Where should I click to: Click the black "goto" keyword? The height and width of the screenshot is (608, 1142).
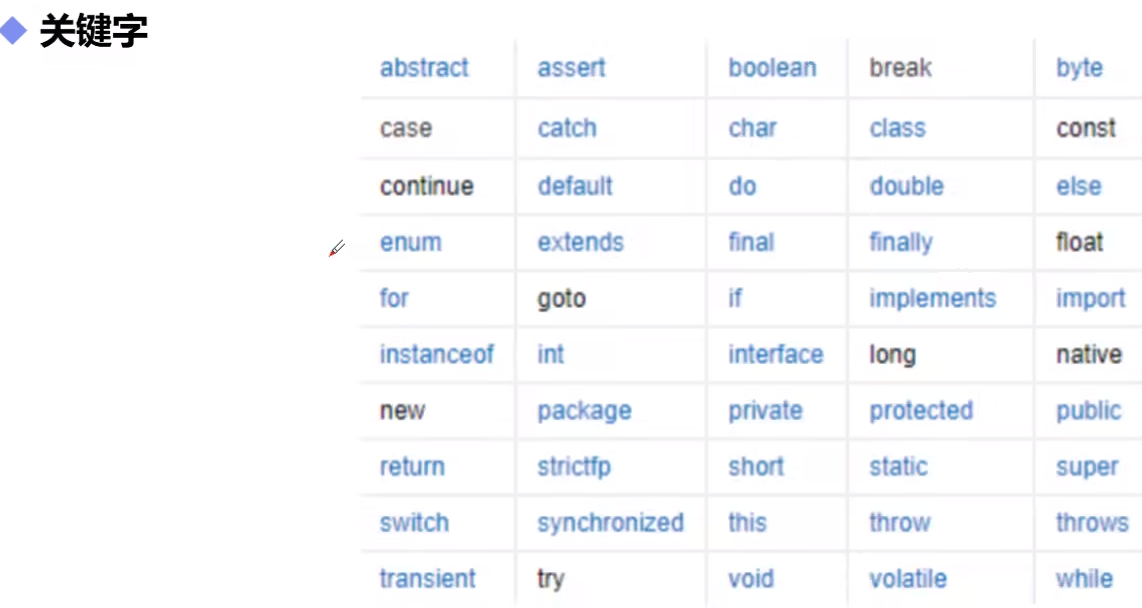[561, 298]
